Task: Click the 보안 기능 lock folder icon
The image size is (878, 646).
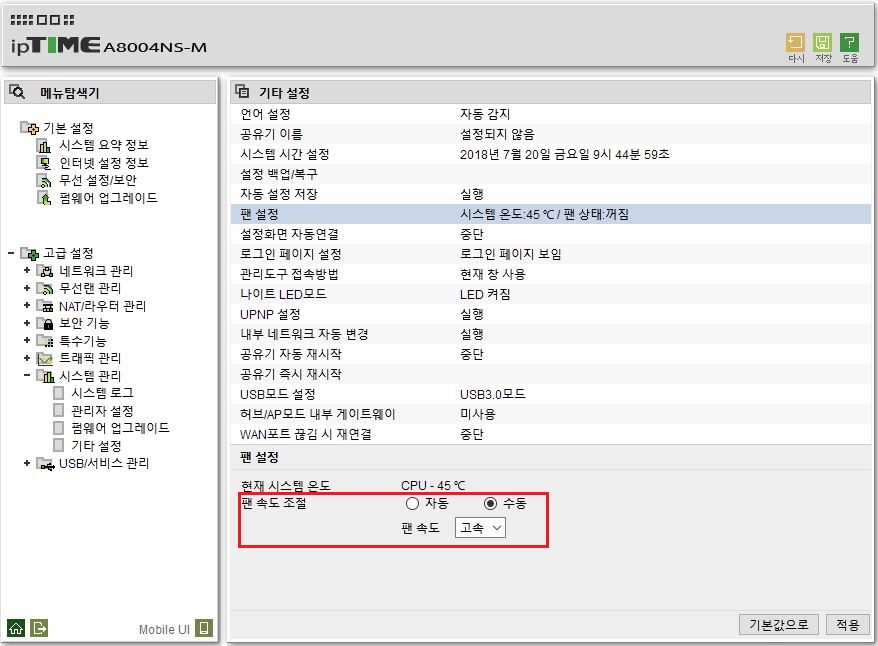Action: coord(45,323)
